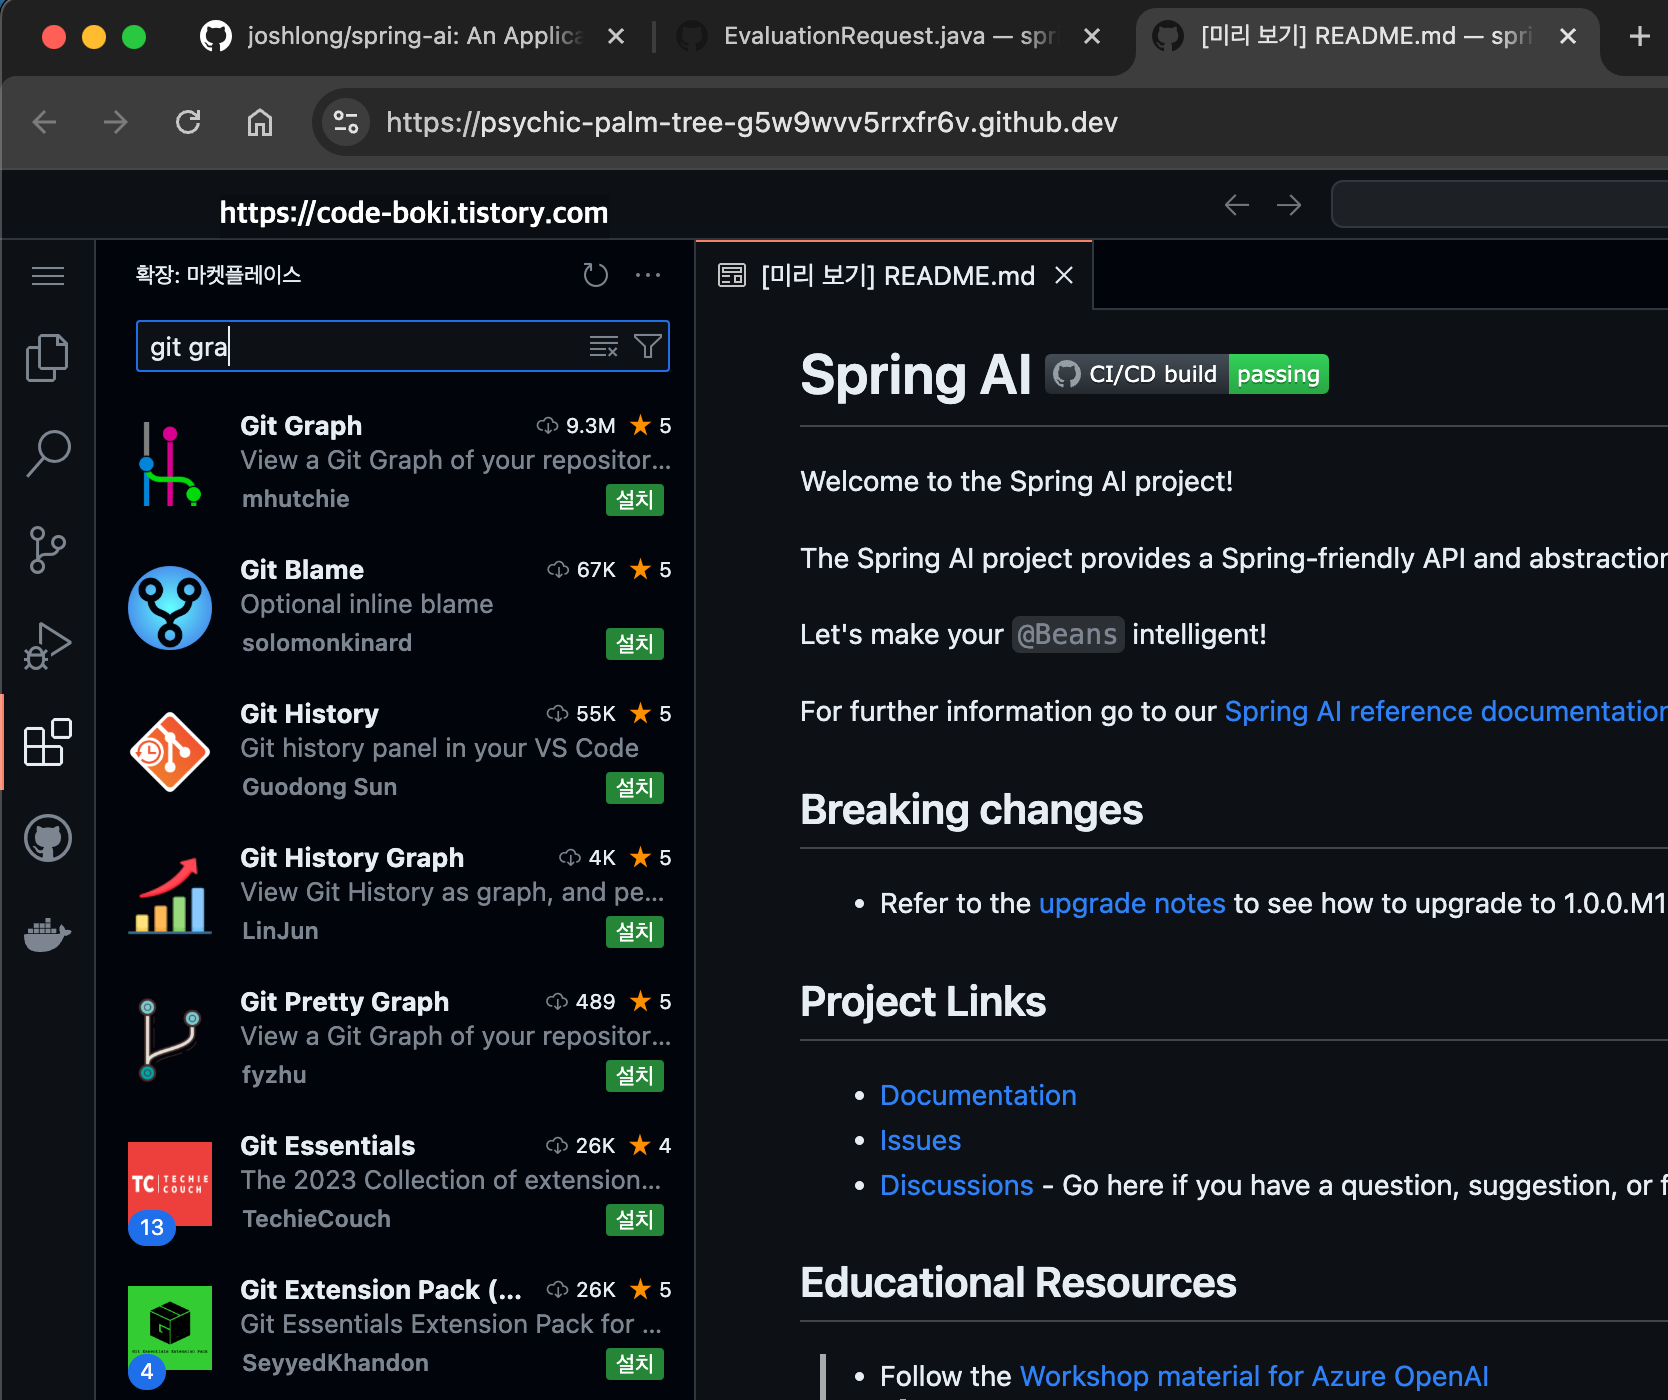This screenshot has width=1668, height=1400.
Task: Install the Git History Graph extension
Action: tap(635, 932)
